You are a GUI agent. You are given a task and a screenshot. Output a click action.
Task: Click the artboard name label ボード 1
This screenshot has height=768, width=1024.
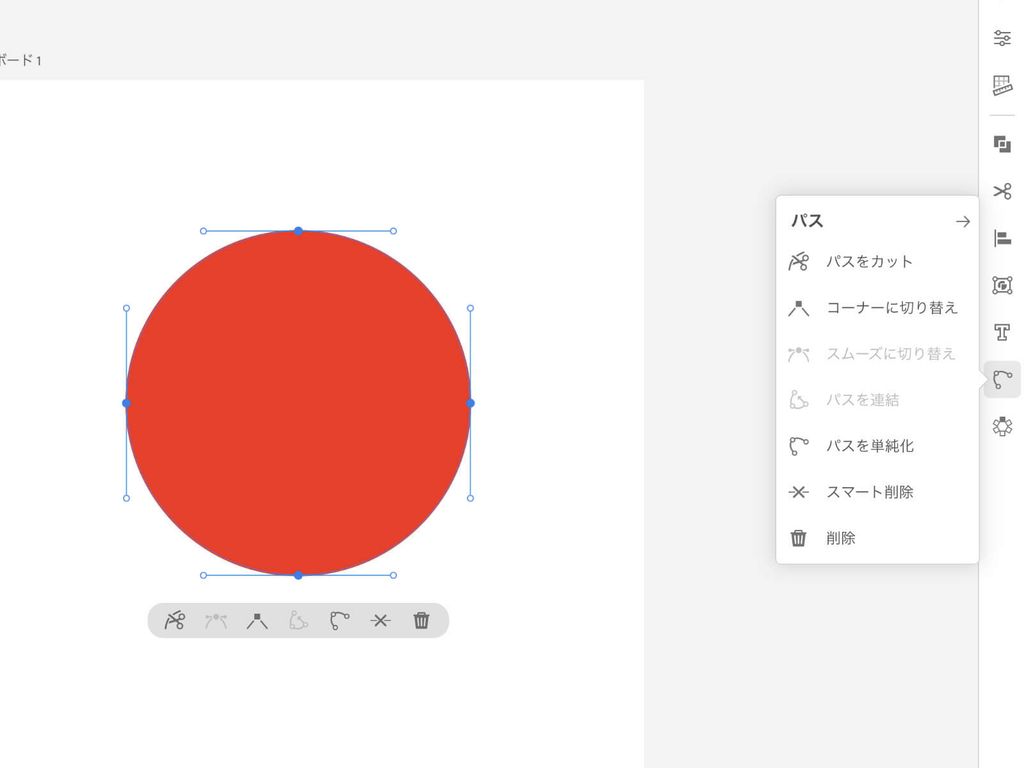(x=20, y=61)
